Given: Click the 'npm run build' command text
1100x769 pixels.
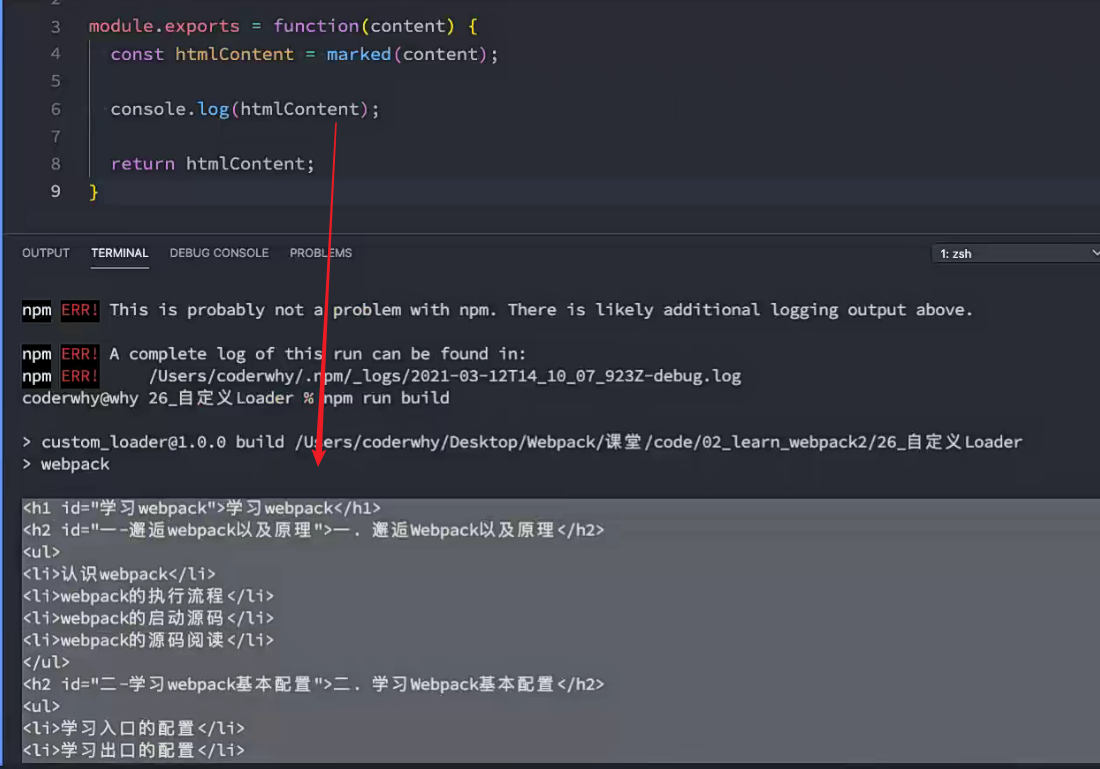Looking at the screenshot, I should [x=385, y=398].
